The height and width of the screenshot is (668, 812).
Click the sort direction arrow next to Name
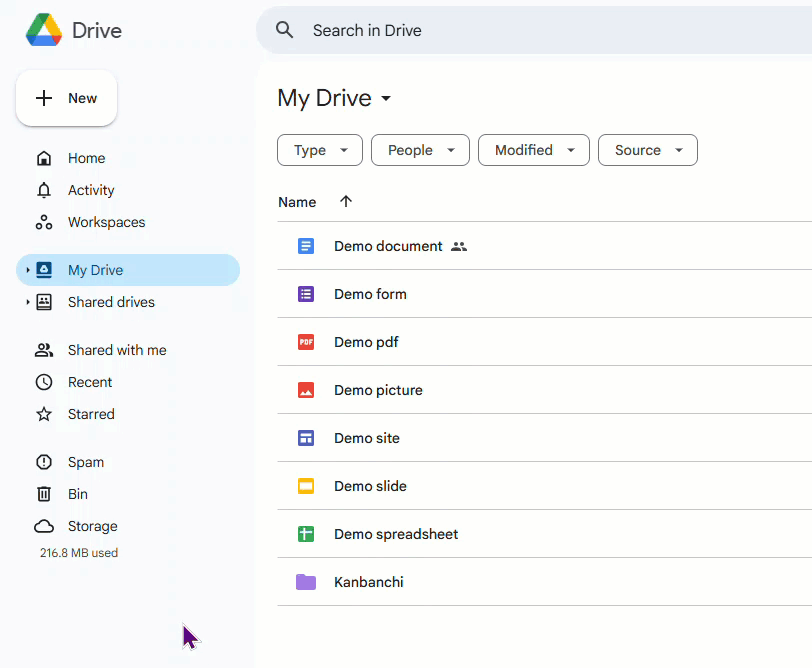[x=346, y=201]
